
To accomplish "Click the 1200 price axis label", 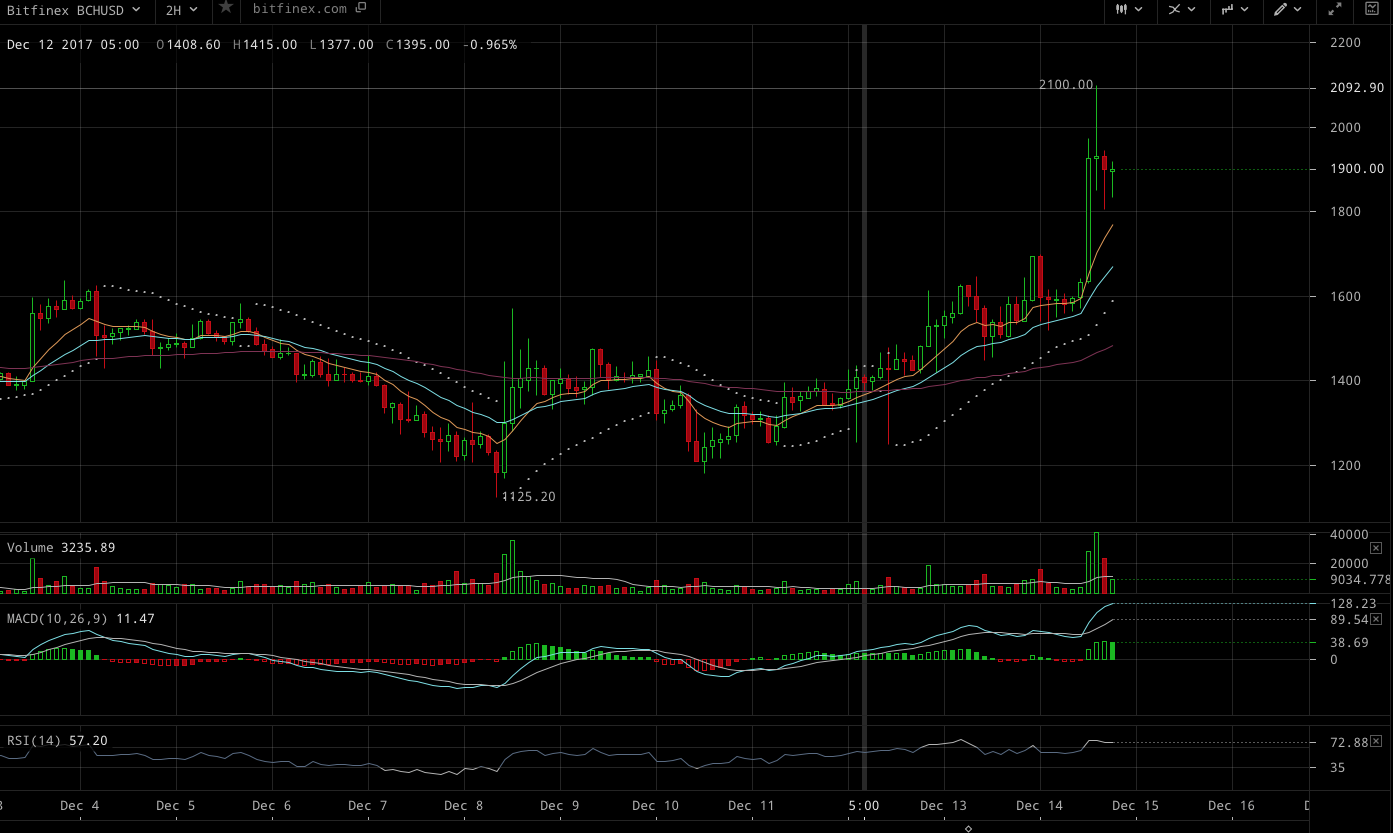I will pos(1346,465).
